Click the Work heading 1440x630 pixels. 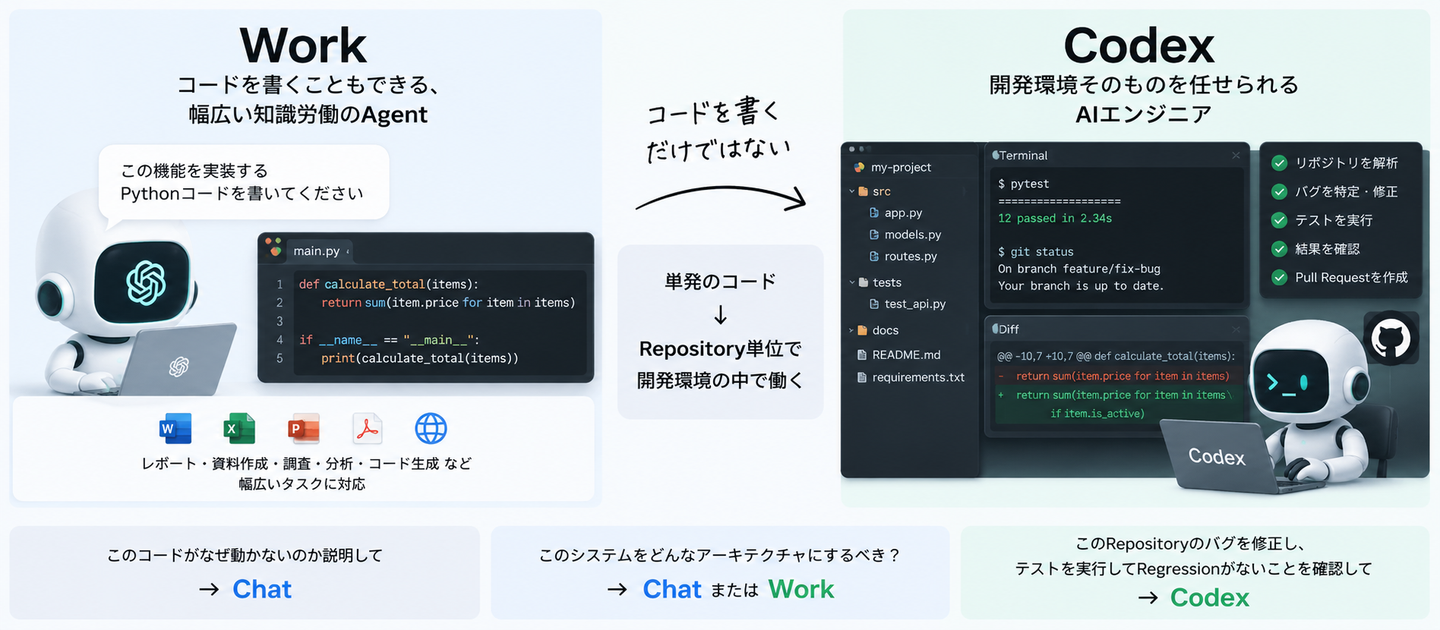coord(303,45)
